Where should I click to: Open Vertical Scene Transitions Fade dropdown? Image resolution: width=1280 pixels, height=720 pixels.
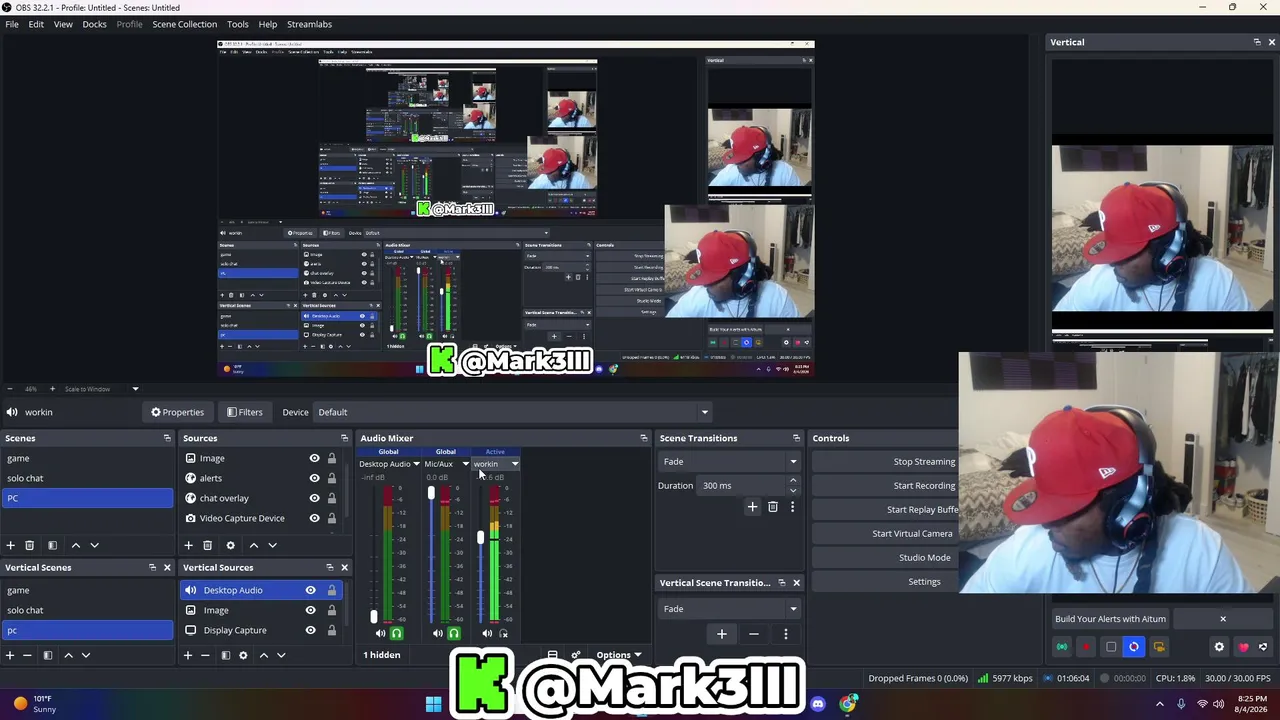pos(729,609)
